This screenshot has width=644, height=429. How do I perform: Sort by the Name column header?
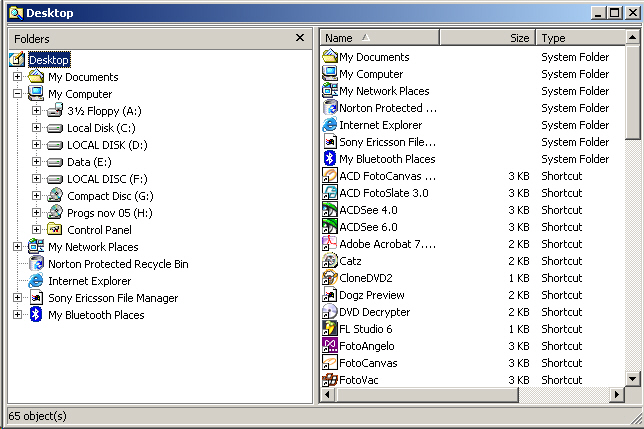pos(380,38)
